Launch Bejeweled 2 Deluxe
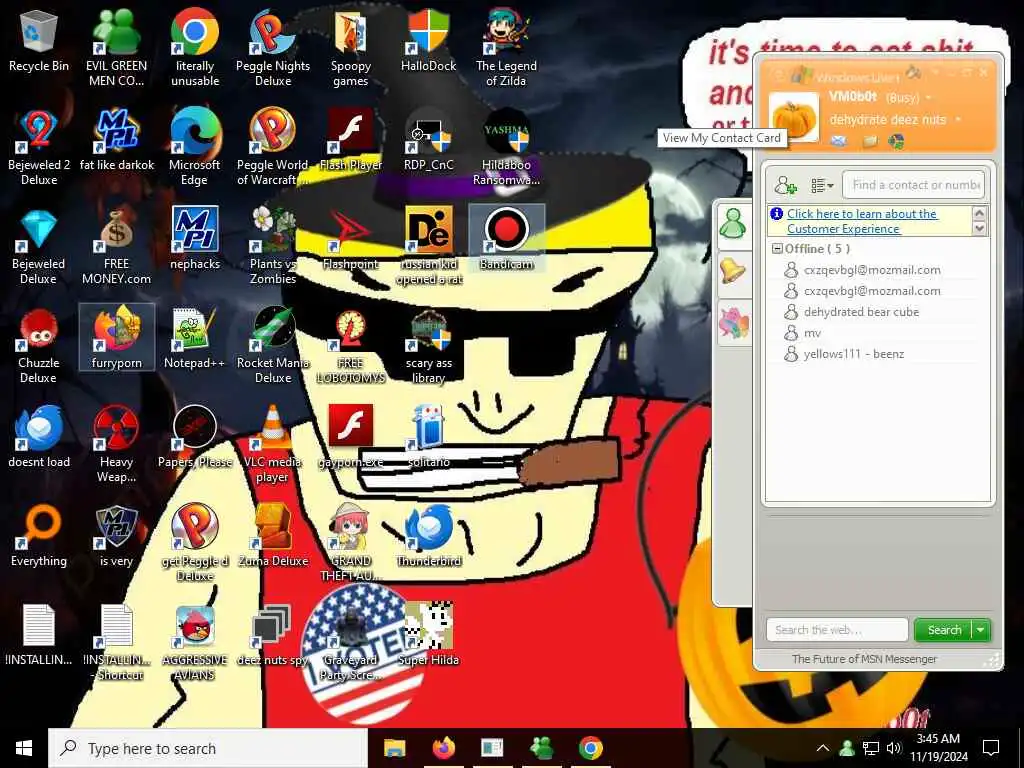This screenshot has height=768, width=1024. point(39,145)
